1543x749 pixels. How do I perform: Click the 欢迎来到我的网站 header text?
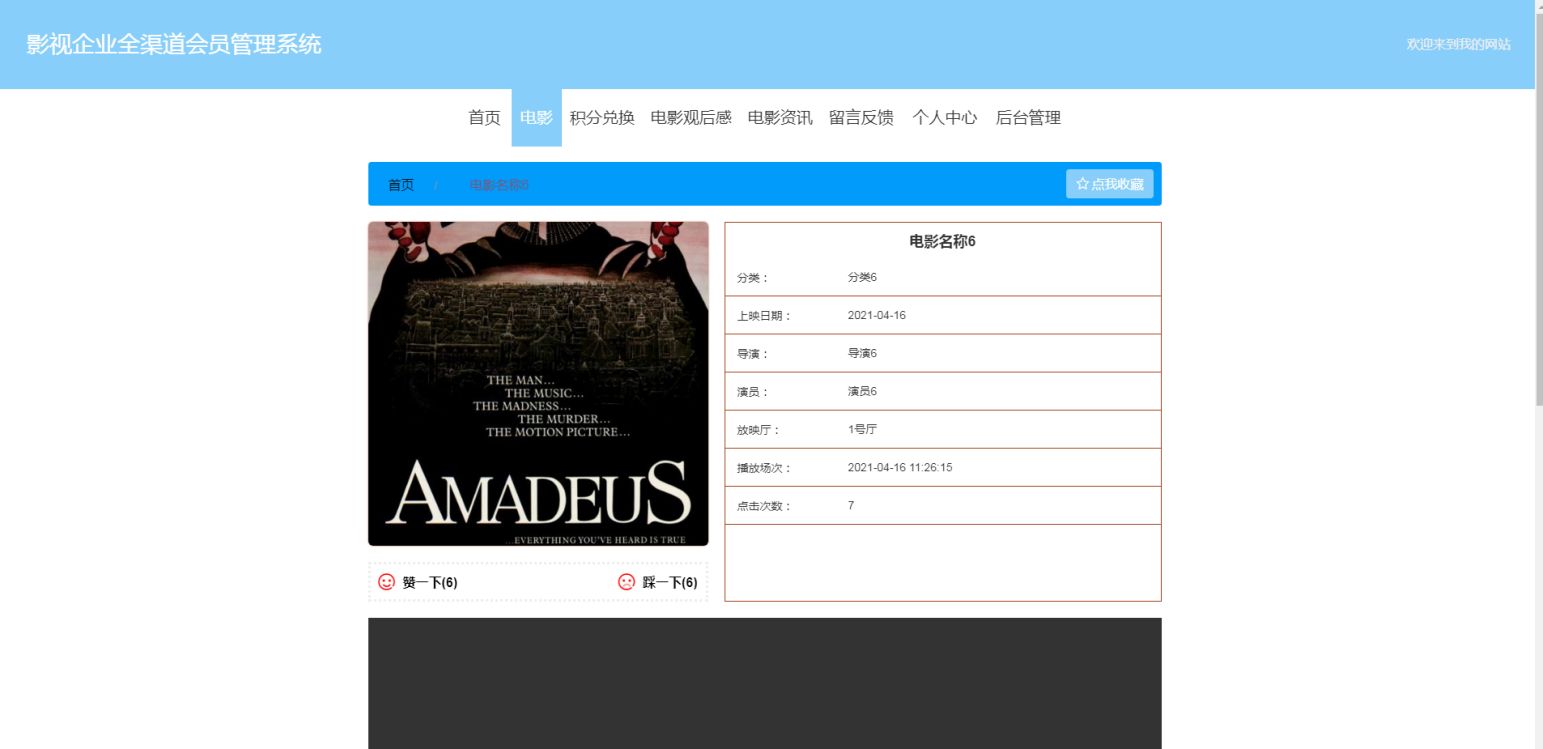[1458, 44]
